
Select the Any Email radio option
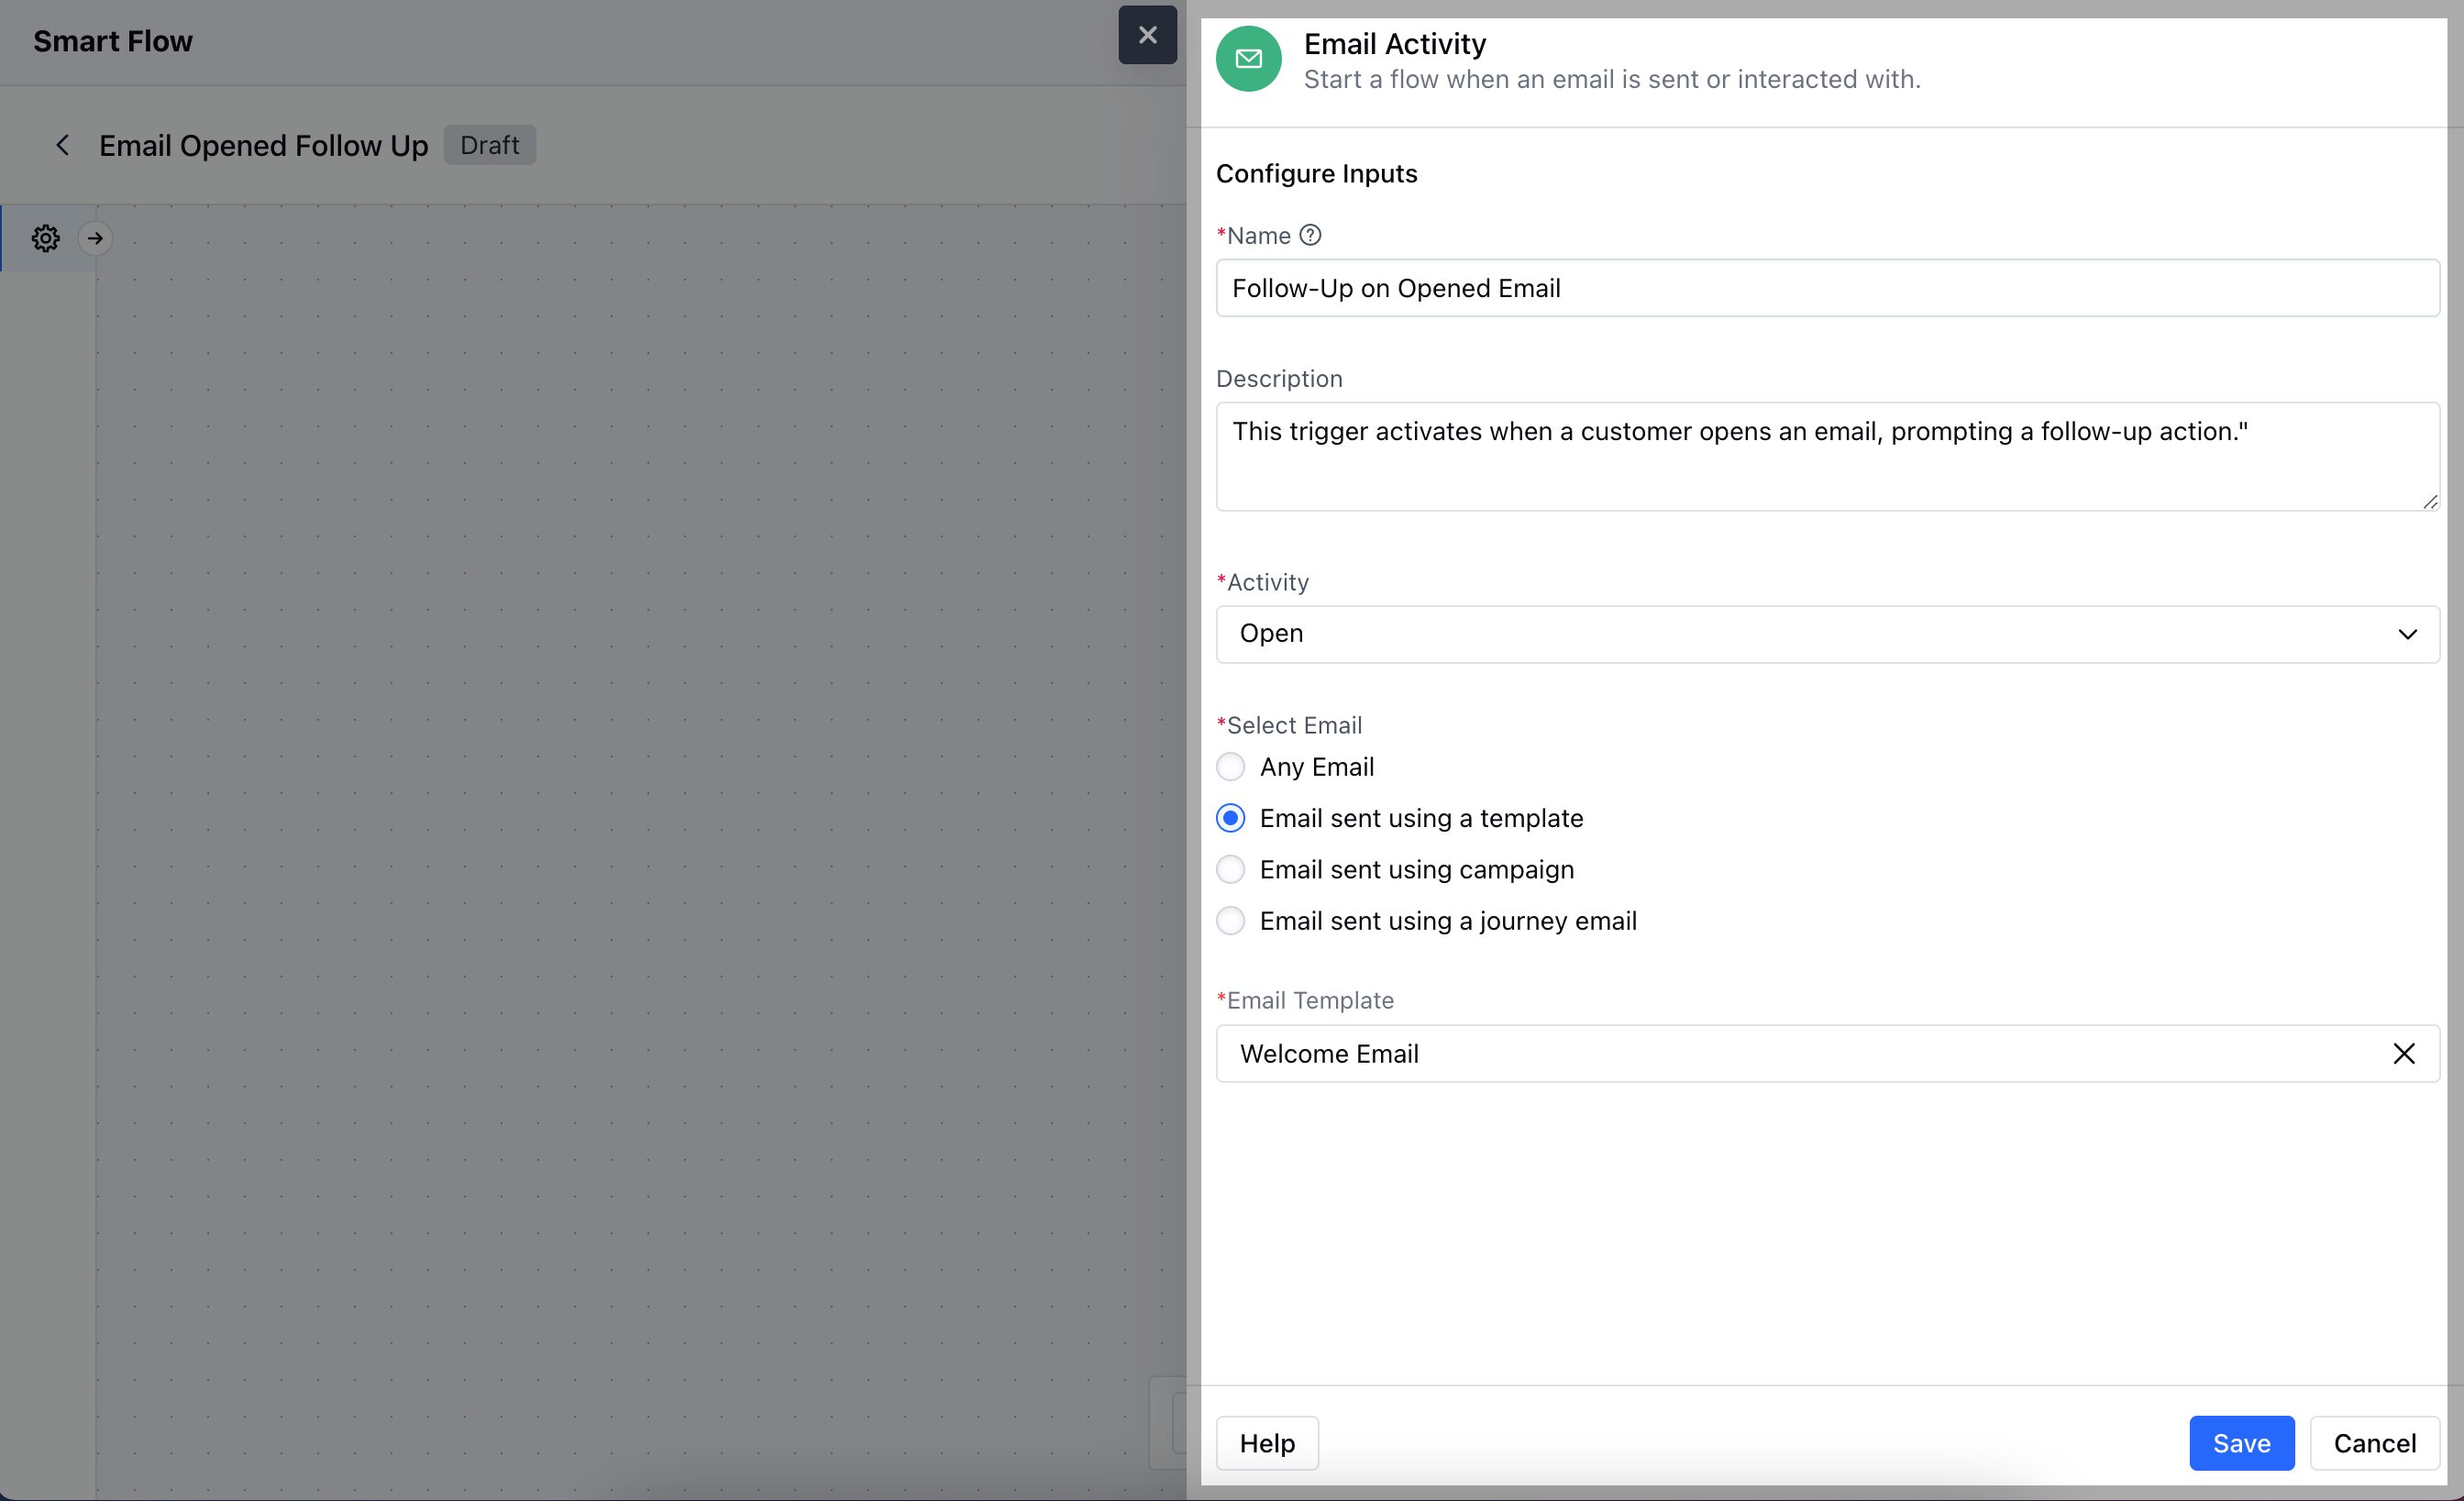point(1231,767)
